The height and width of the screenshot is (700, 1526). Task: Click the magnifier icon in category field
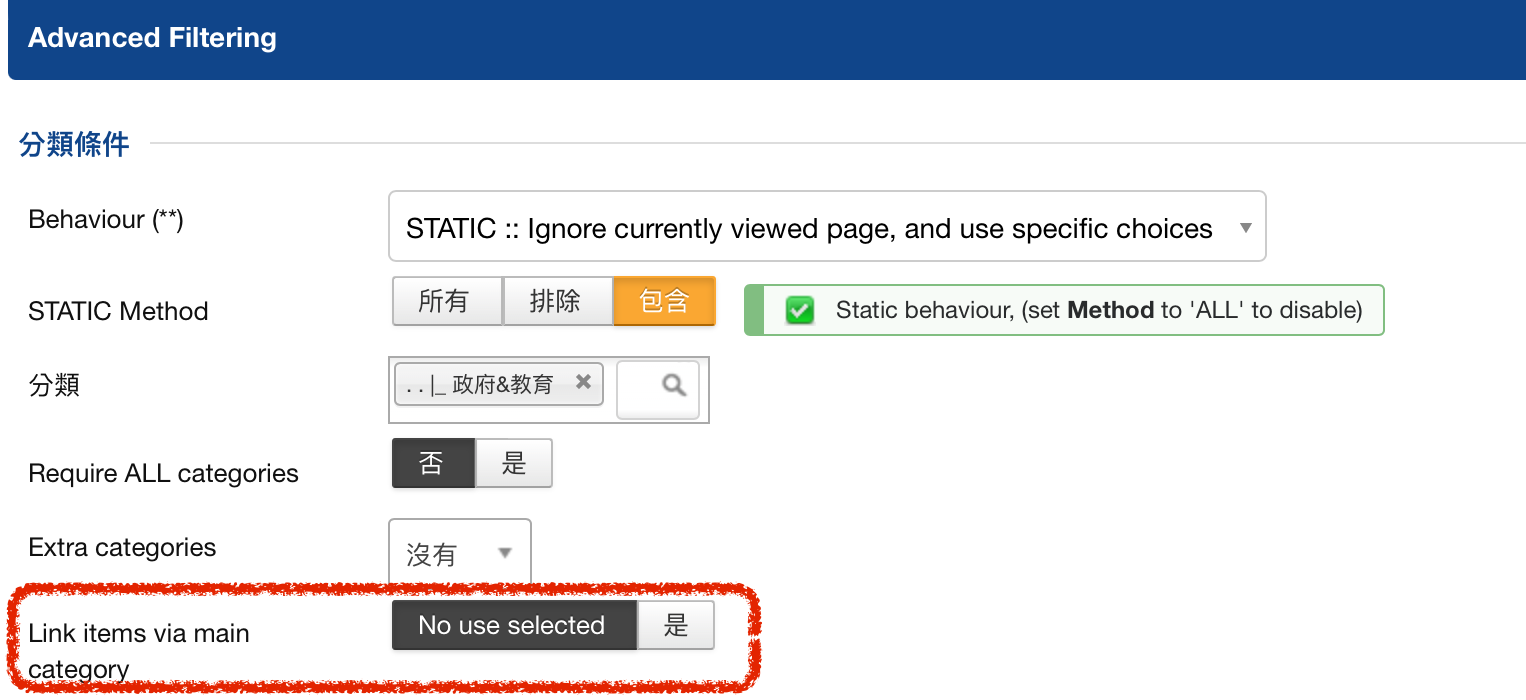click(674, 385)
